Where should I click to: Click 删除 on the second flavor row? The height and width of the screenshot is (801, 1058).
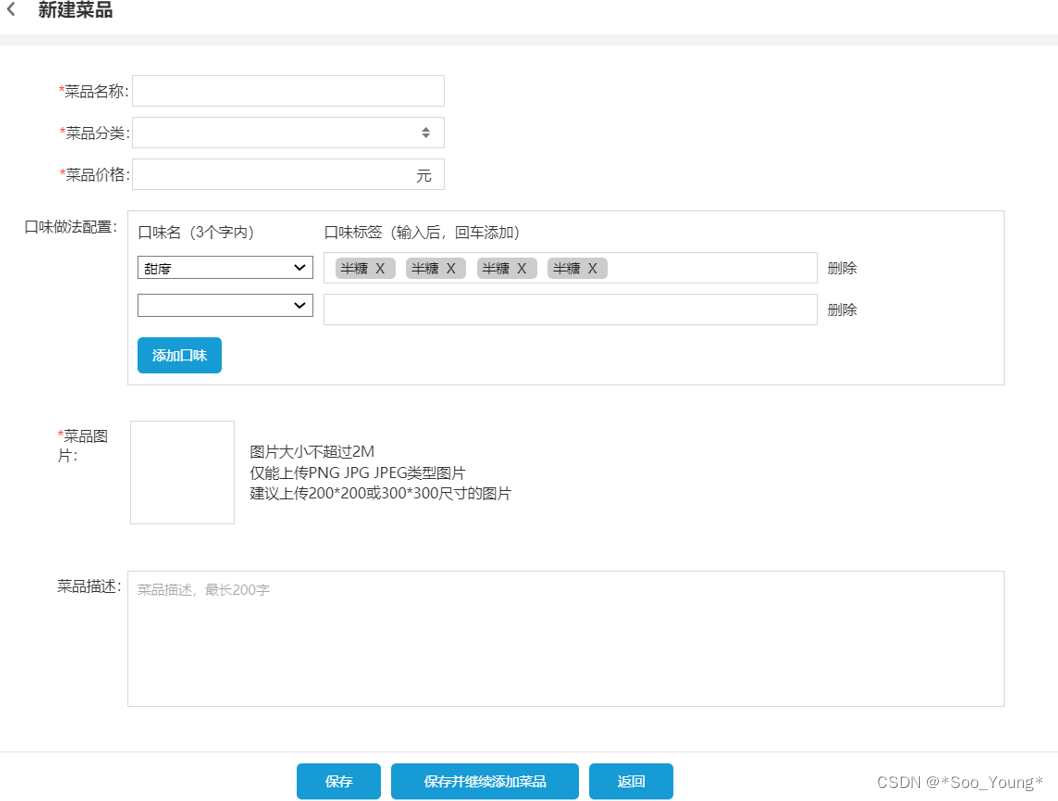click(x=841, y=310)
